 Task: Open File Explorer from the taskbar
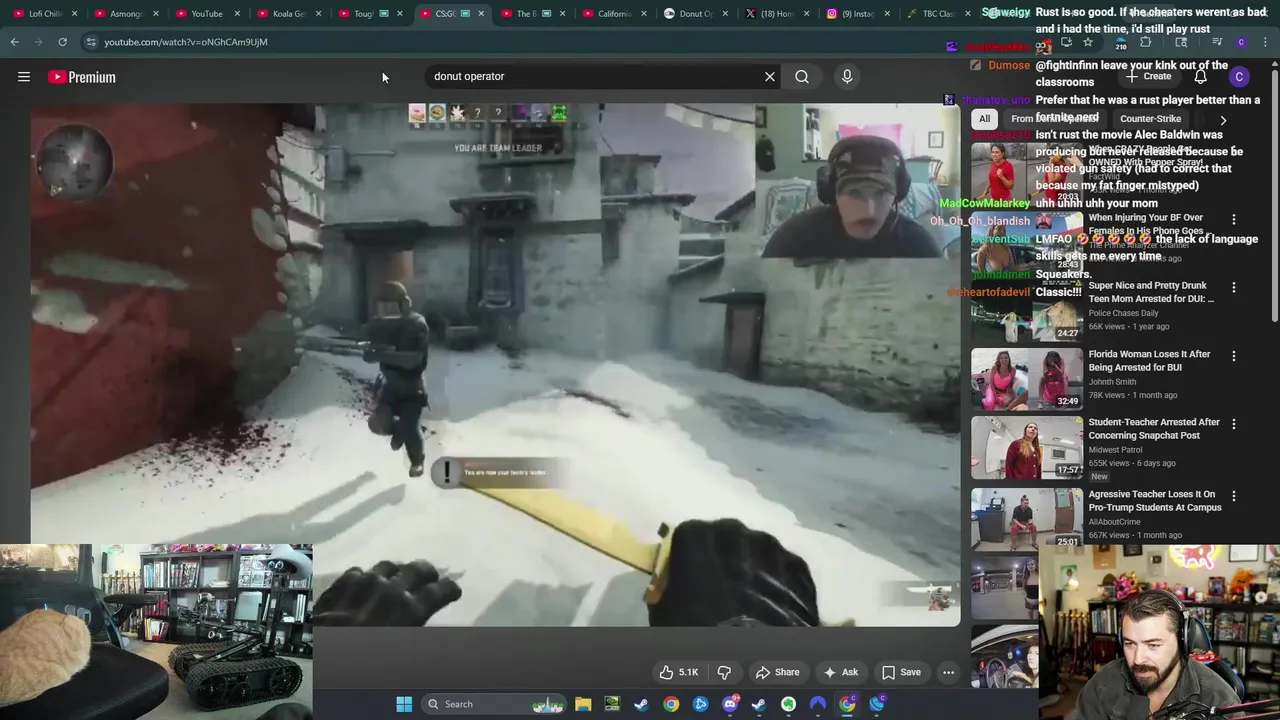[583, 704]
